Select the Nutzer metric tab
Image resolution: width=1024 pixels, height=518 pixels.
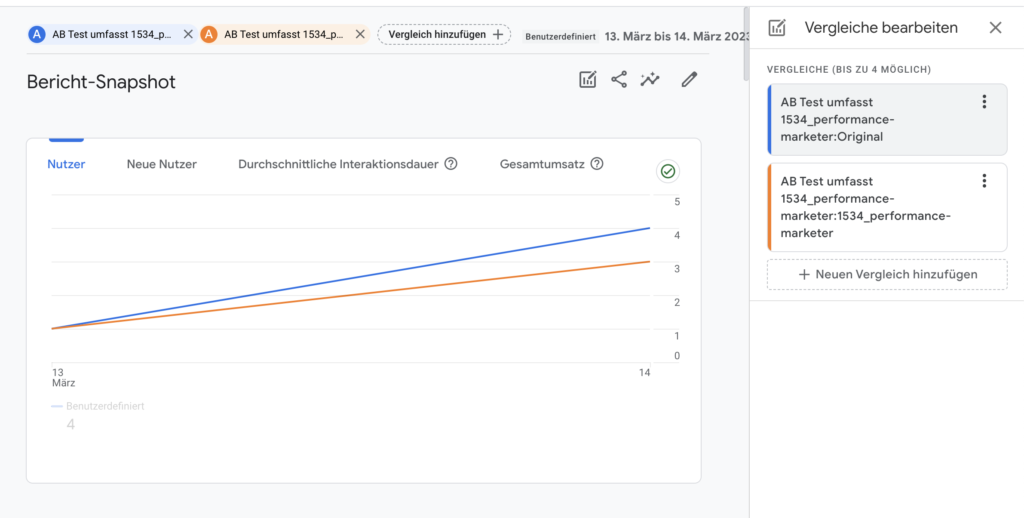click(x=66, y=164)
